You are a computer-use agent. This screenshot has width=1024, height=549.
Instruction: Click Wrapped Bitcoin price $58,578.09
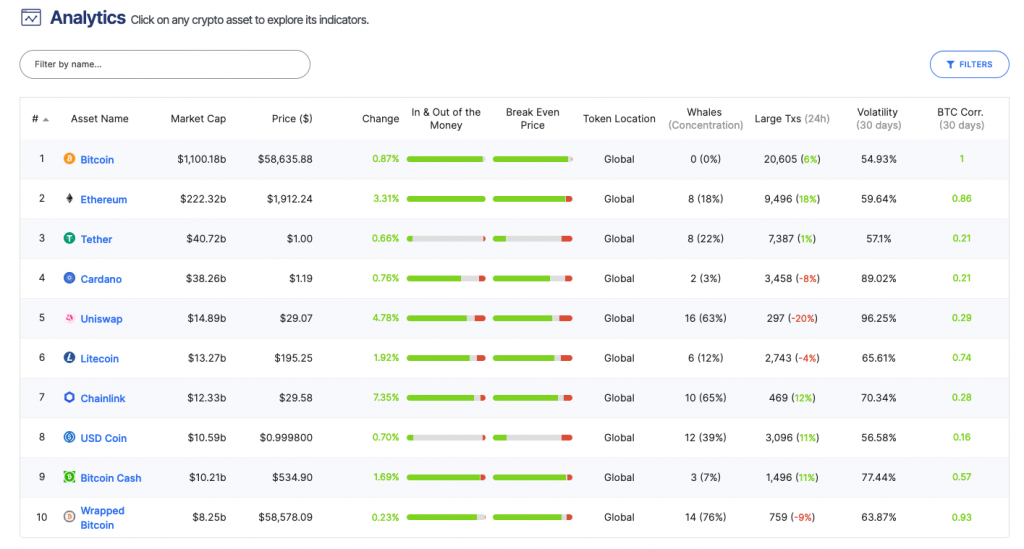coord(285,518)
